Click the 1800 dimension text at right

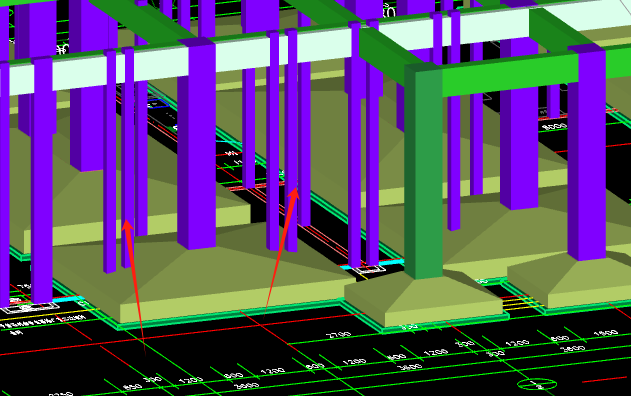tap(605, 333)
